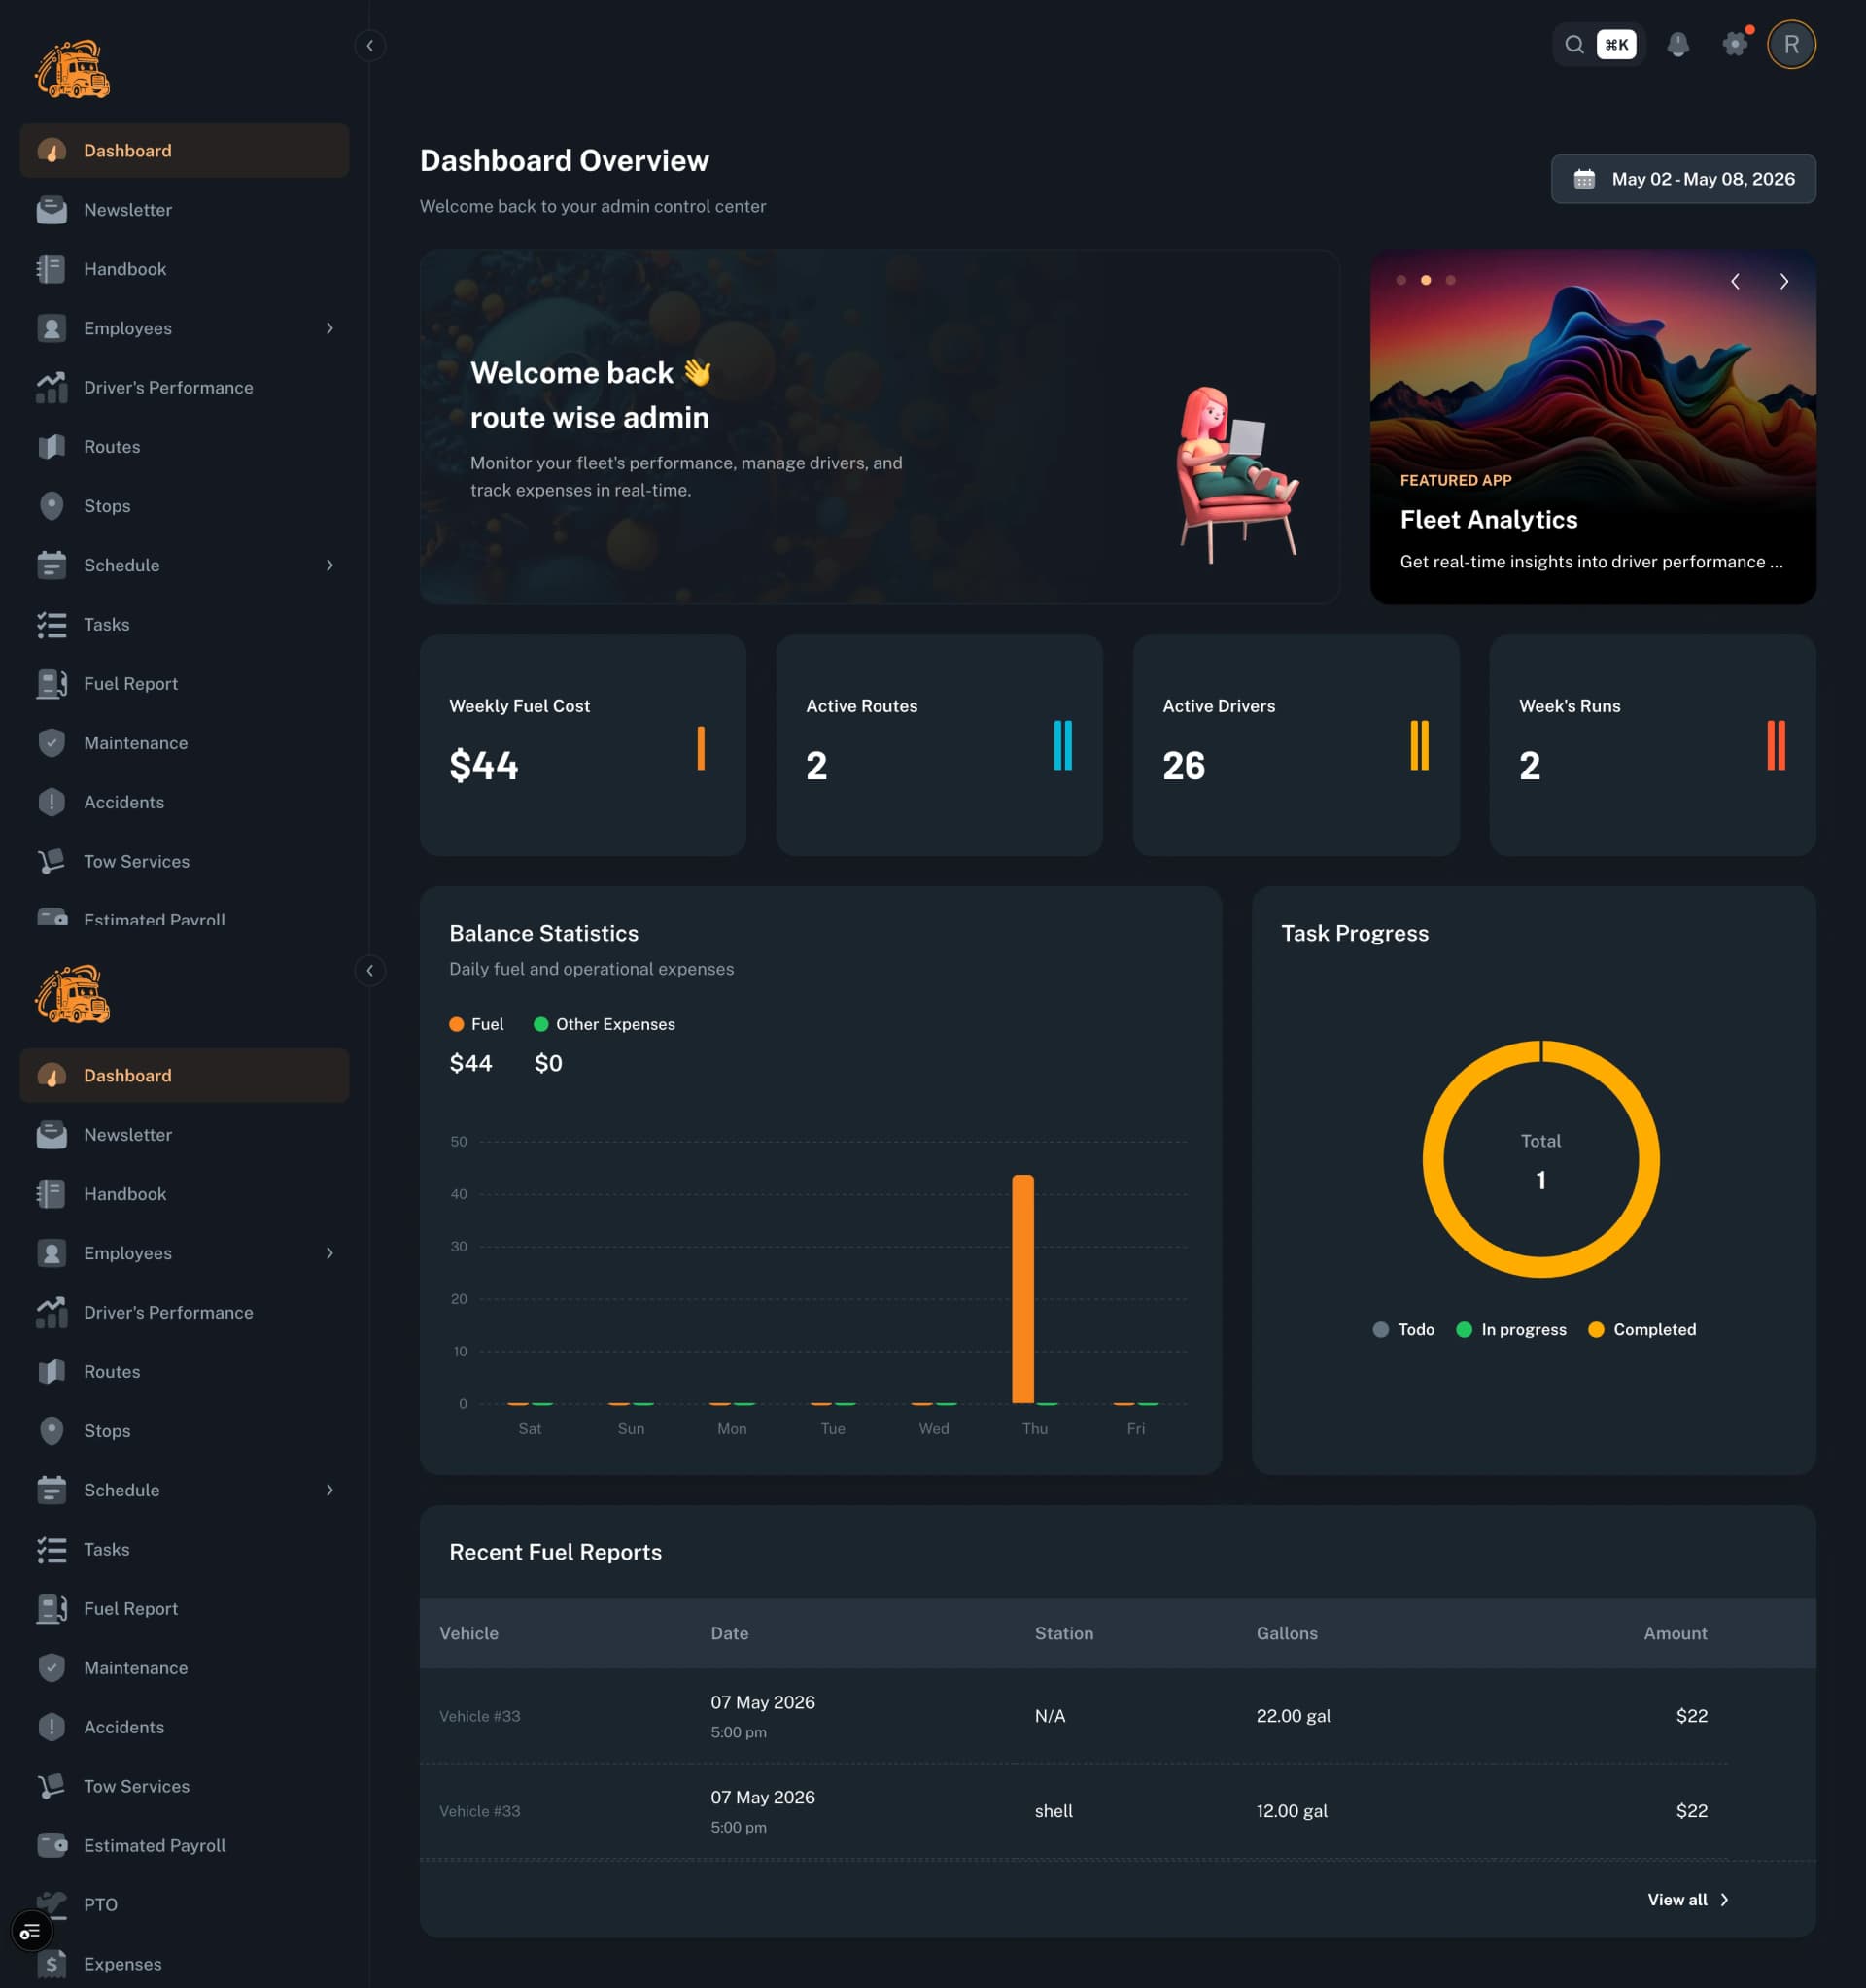Open Handbook in the lower sidebar list
The width and height of the screenshot is (1866, 1988).
184,1194
